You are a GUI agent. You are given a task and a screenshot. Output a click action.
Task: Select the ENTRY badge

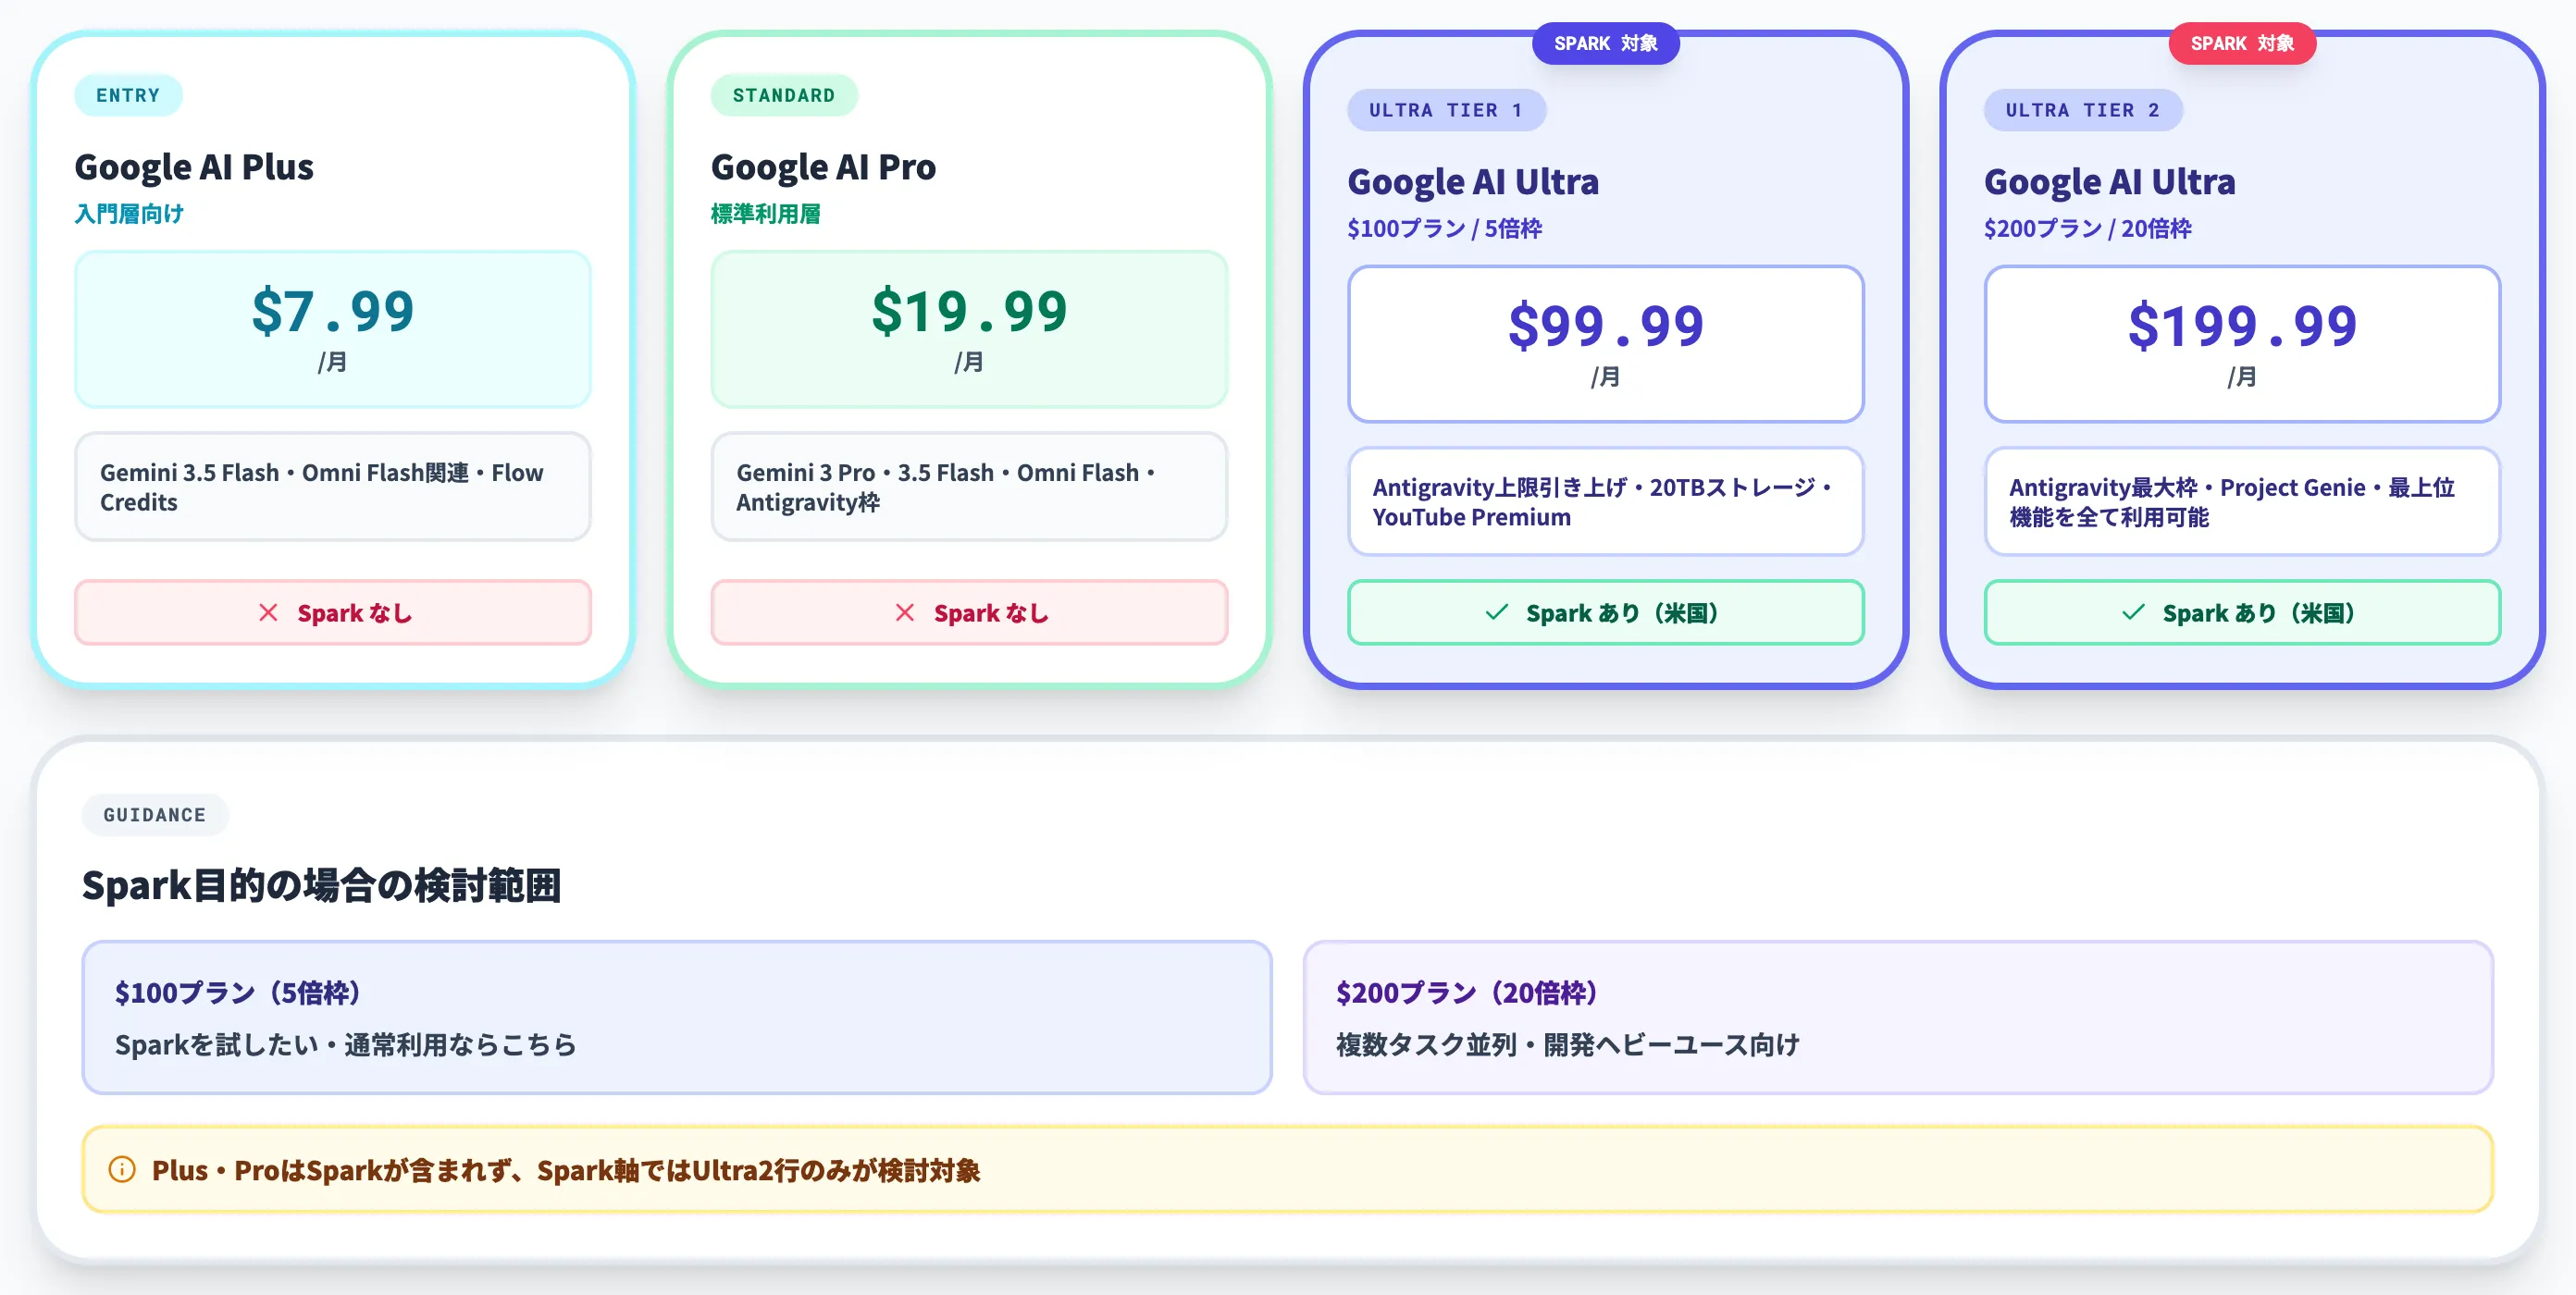128,95
